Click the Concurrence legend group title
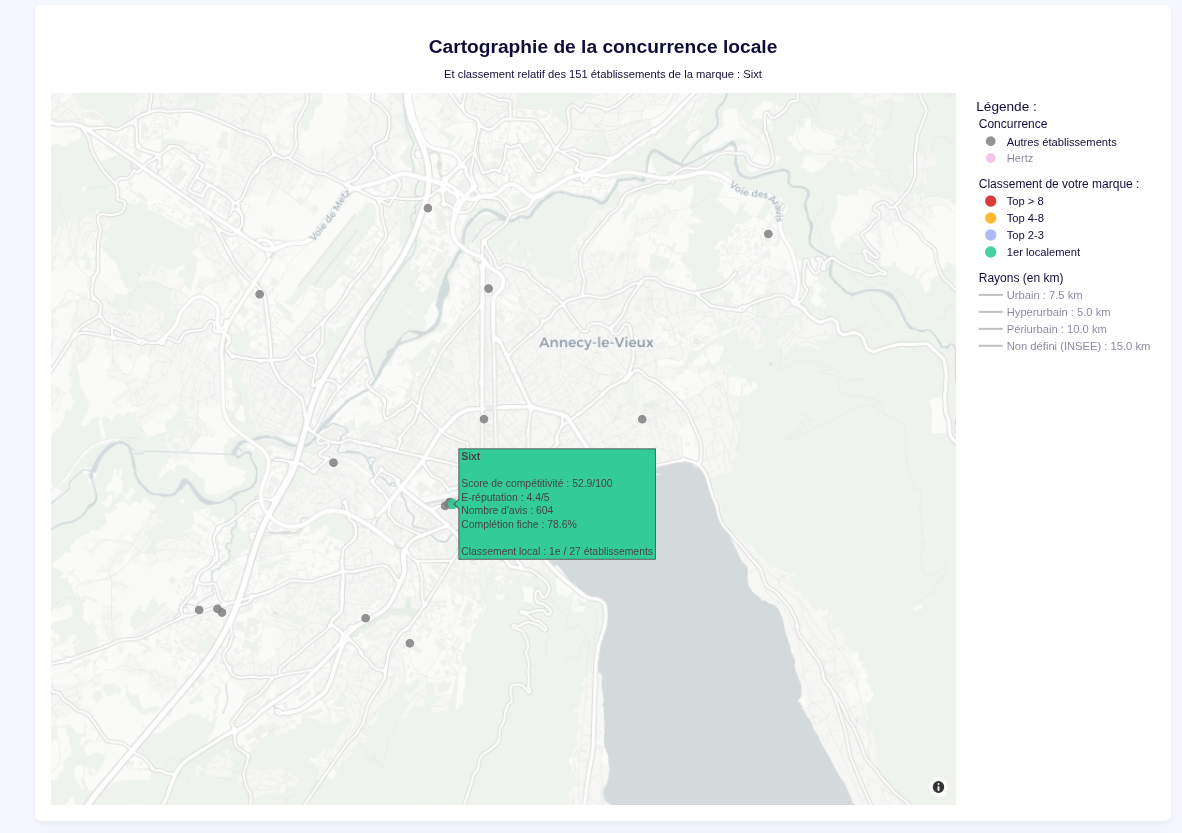This screenshot has height=833, width=1182. 1012,124
